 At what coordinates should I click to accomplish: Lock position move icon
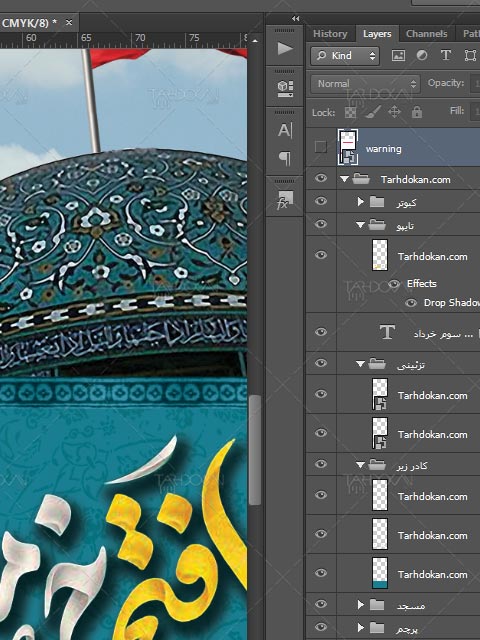(394, 112)
